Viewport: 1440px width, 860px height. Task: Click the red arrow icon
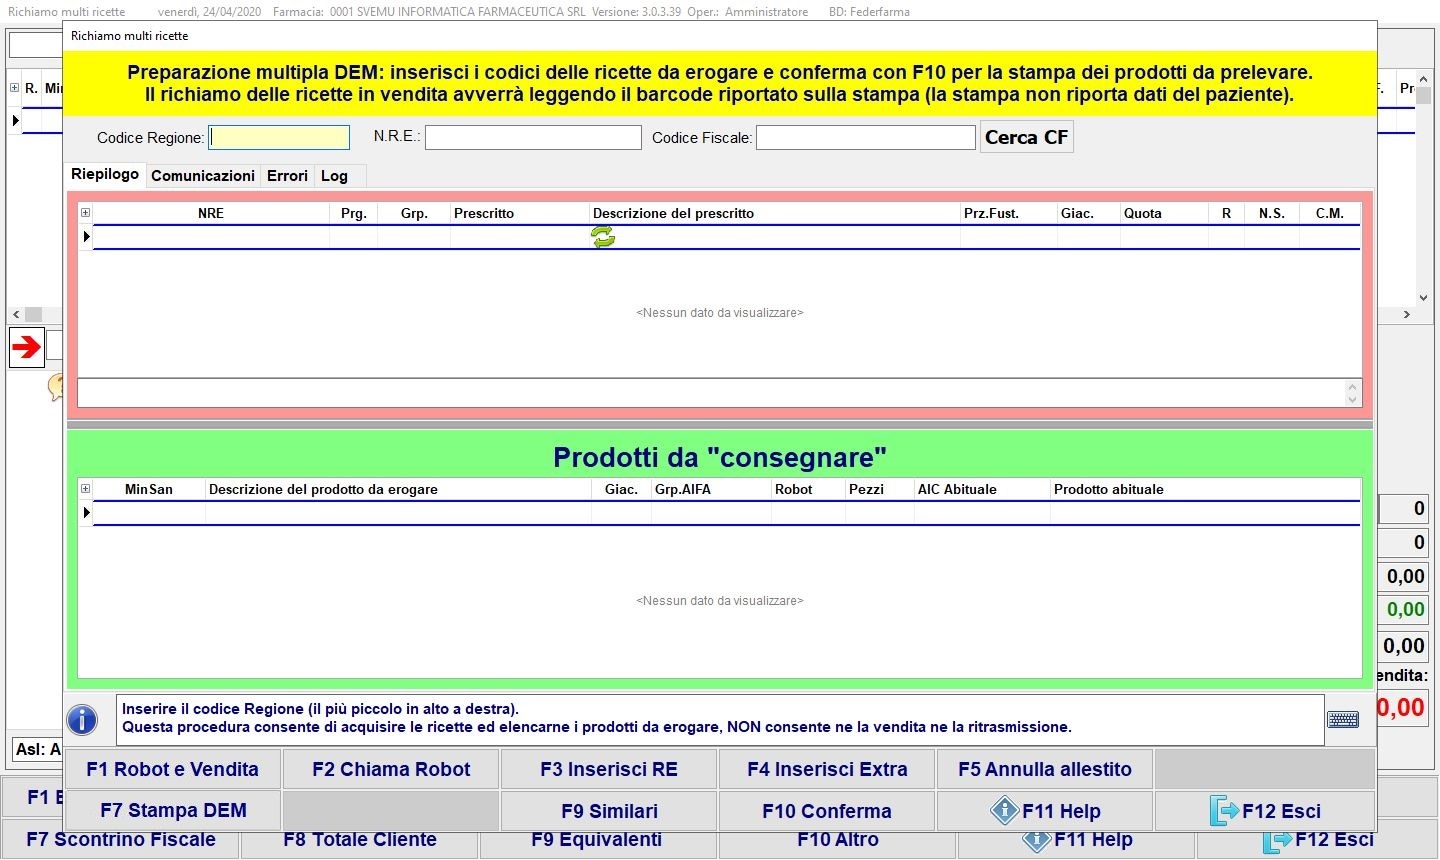tap(27, 347)
